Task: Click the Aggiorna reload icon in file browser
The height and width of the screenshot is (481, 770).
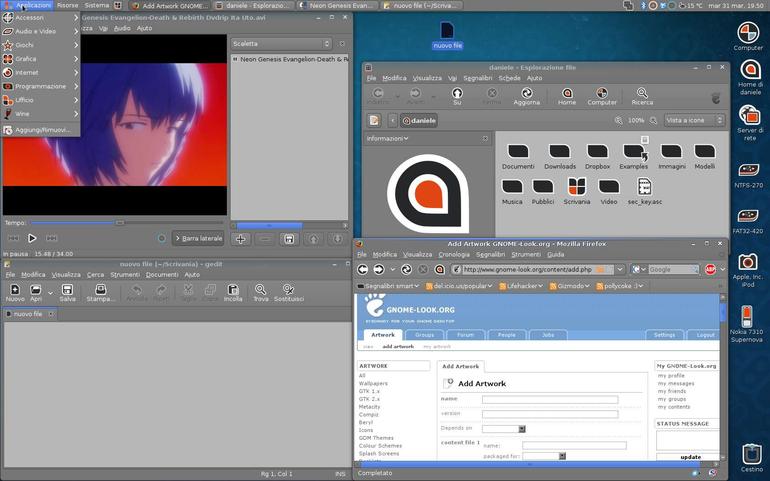Action: pos(526,96)
